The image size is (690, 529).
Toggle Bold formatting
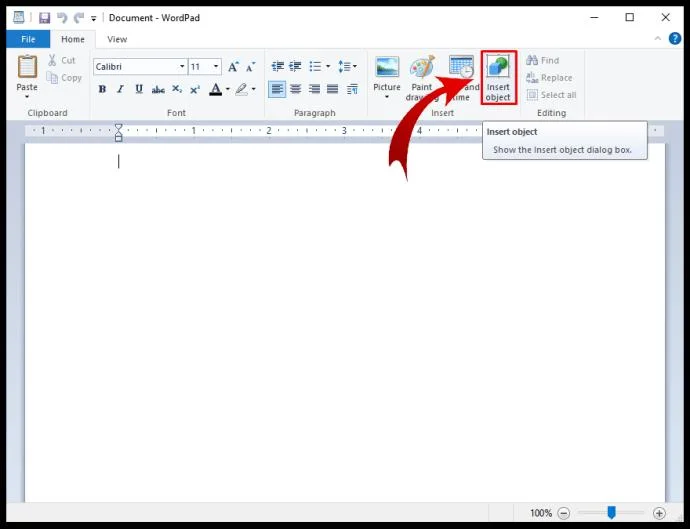(x=102, y=89)
